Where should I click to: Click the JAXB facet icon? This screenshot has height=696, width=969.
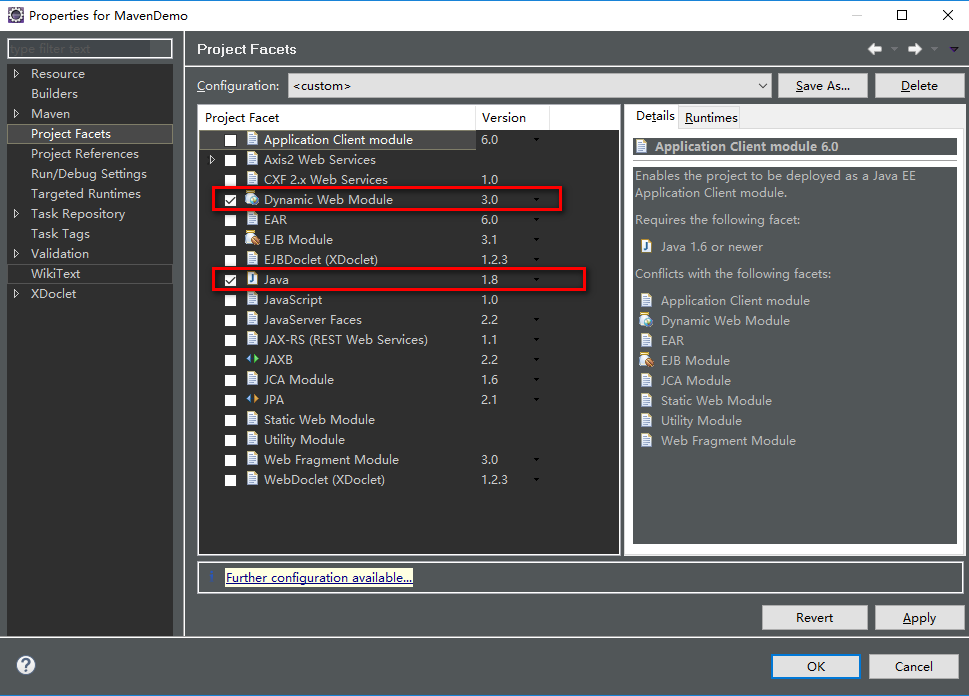tap(252, 359)
